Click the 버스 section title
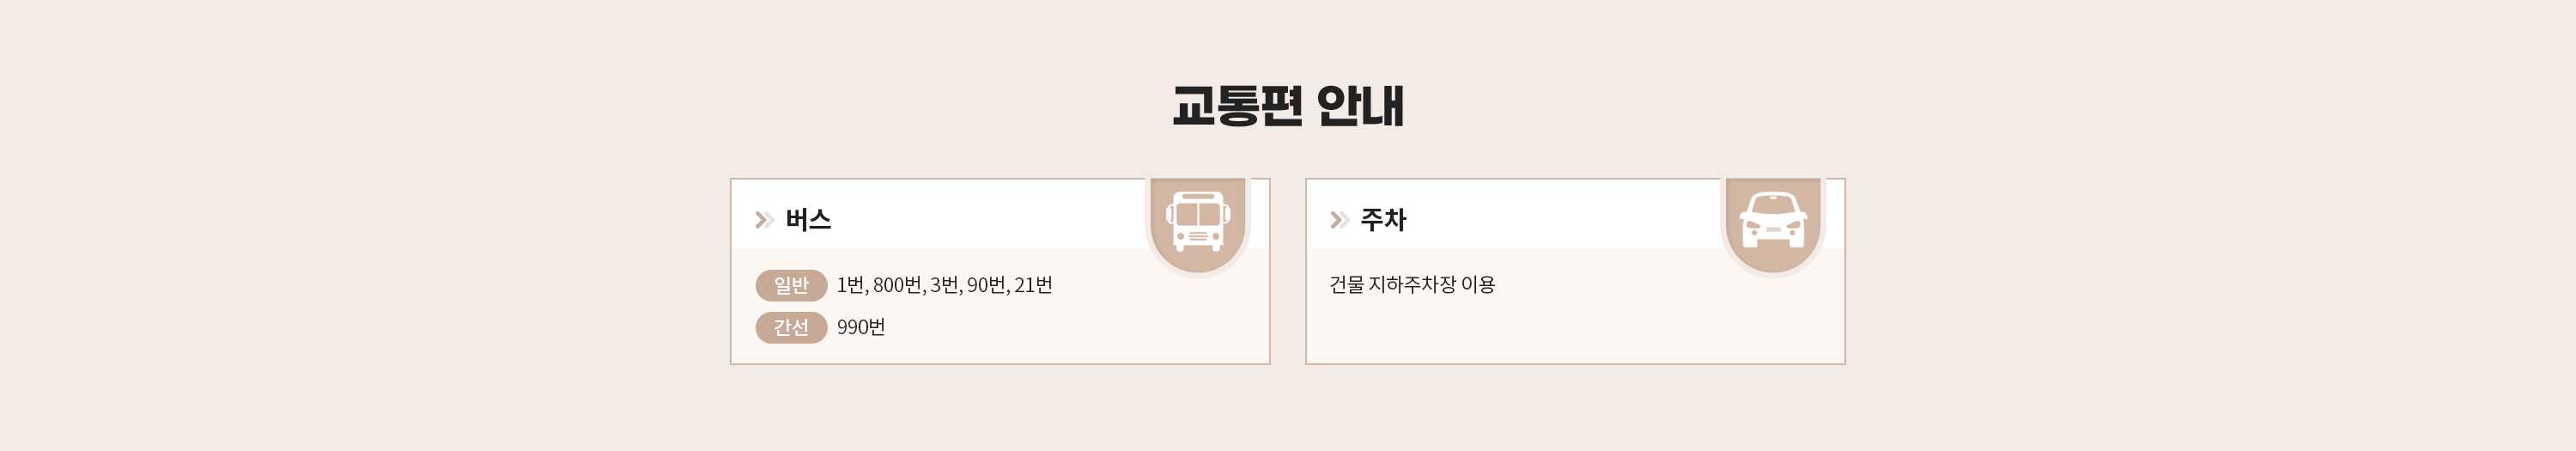2576x451 pixels. (808, 220)
